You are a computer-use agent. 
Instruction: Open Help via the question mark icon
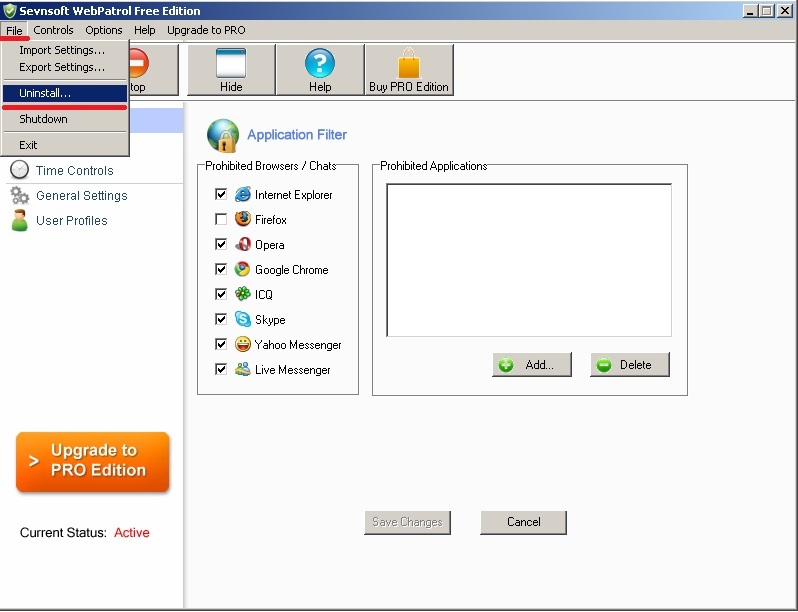point(320,64)
